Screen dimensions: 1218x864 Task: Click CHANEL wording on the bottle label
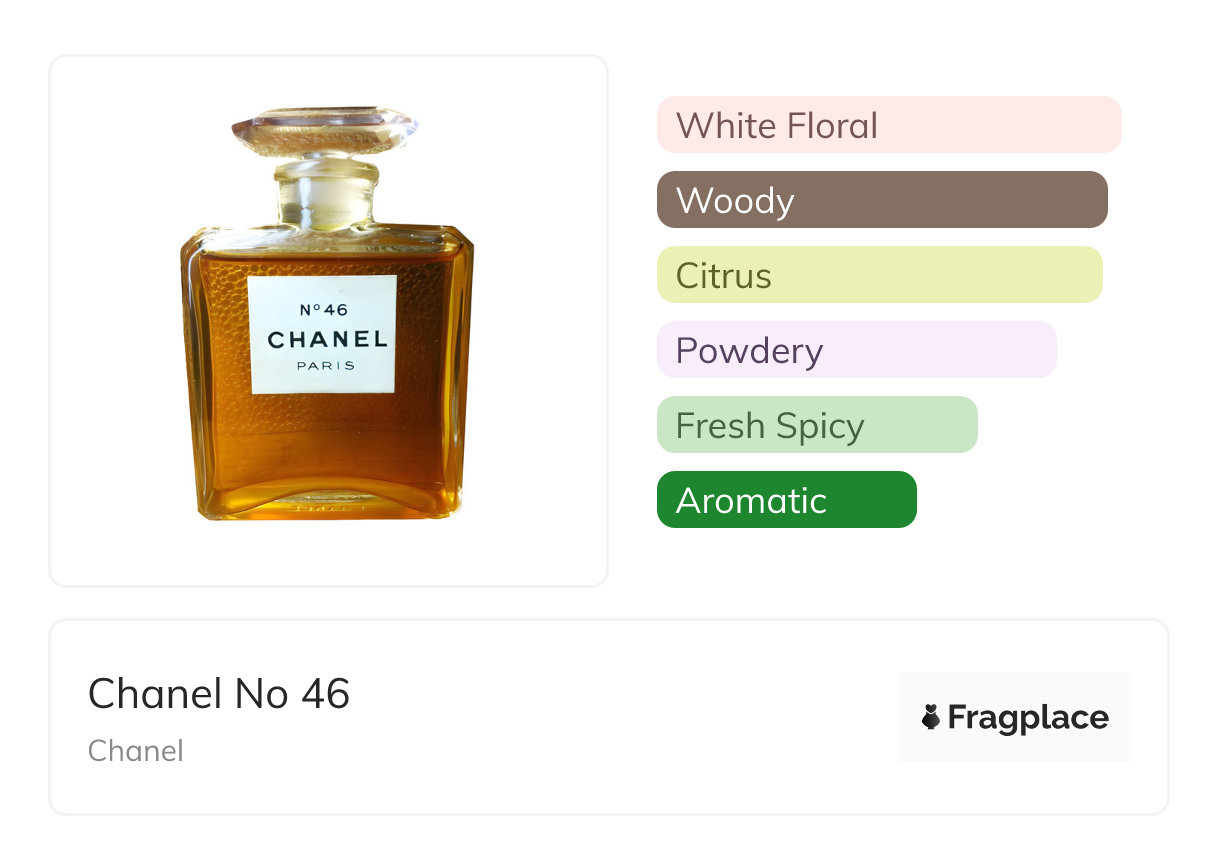(x=326, y=340)
